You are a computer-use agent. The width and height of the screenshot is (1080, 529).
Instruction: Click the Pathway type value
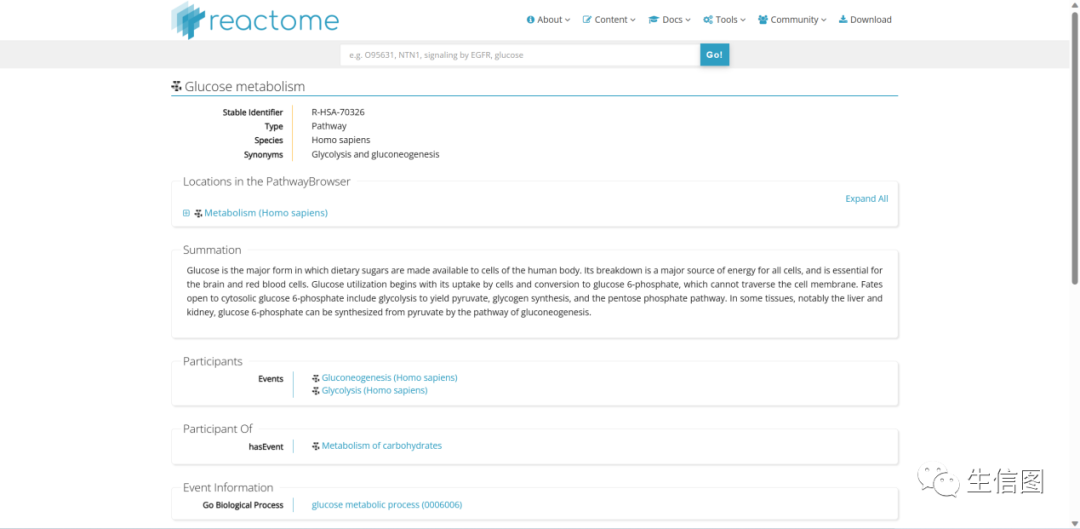pyautogui.click(x=329, y=126)
